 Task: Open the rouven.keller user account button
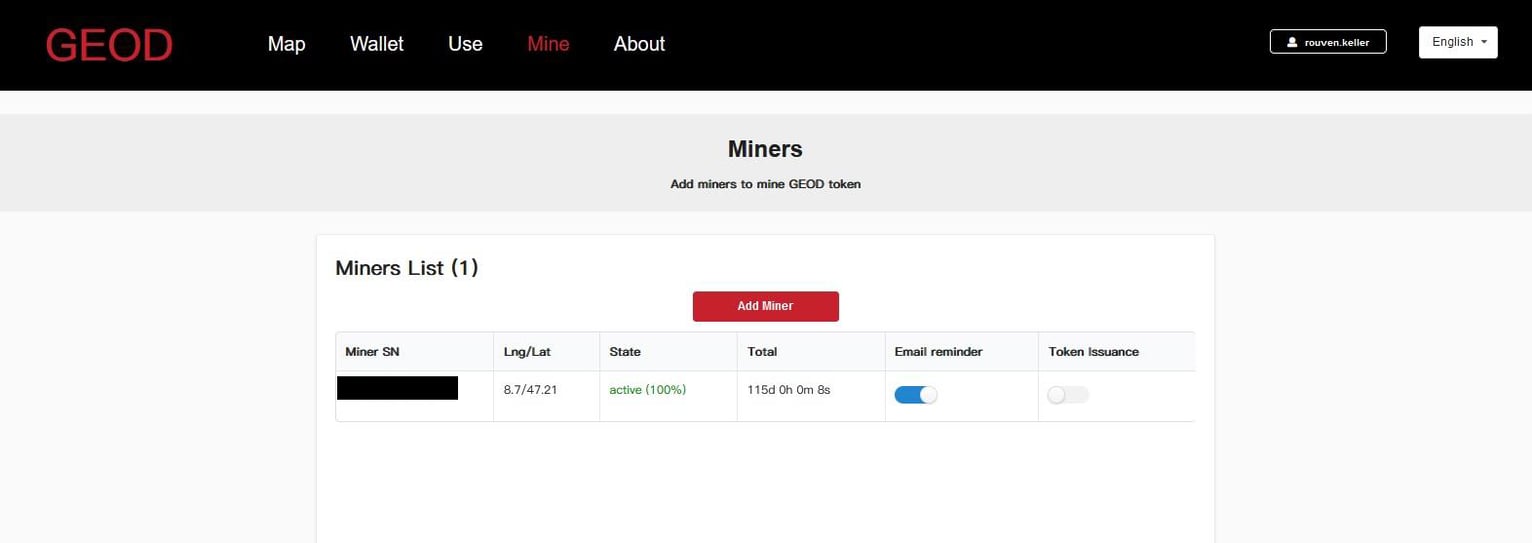click(x=1327, y=42)
